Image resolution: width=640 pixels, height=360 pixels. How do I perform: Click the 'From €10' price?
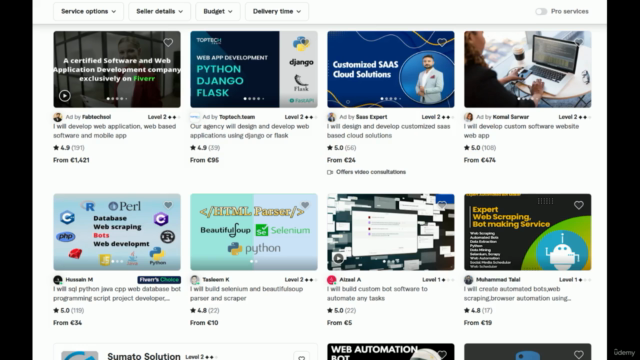[x=204, y=322]
